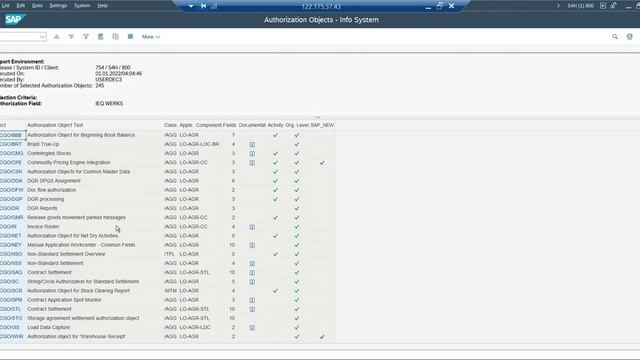Expand the command field dropdown arrow
The width and height of the screenshot is (640, 360).
tap(42, 37)
